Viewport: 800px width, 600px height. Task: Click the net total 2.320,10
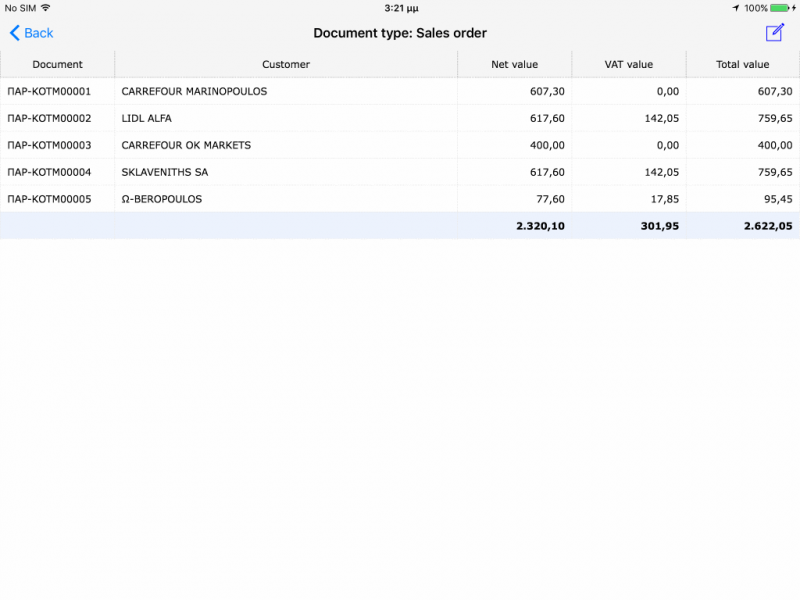point(540,226)
